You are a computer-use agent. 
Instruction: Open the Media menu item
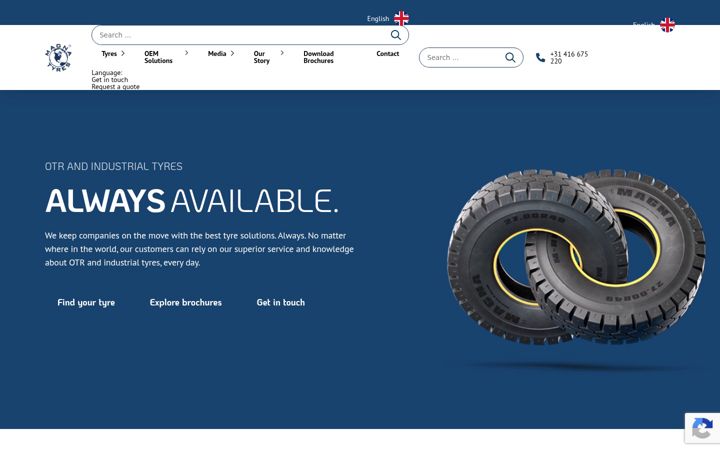(x=217, y=54)
